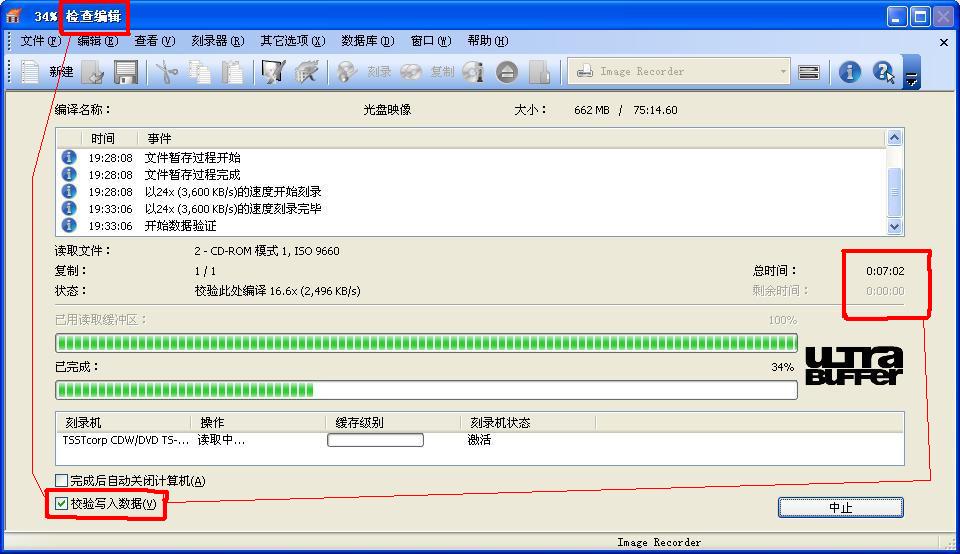Click the toolbar icon after Paste
The width and height of the screenshot is (960, 554).
click(273, 72)
